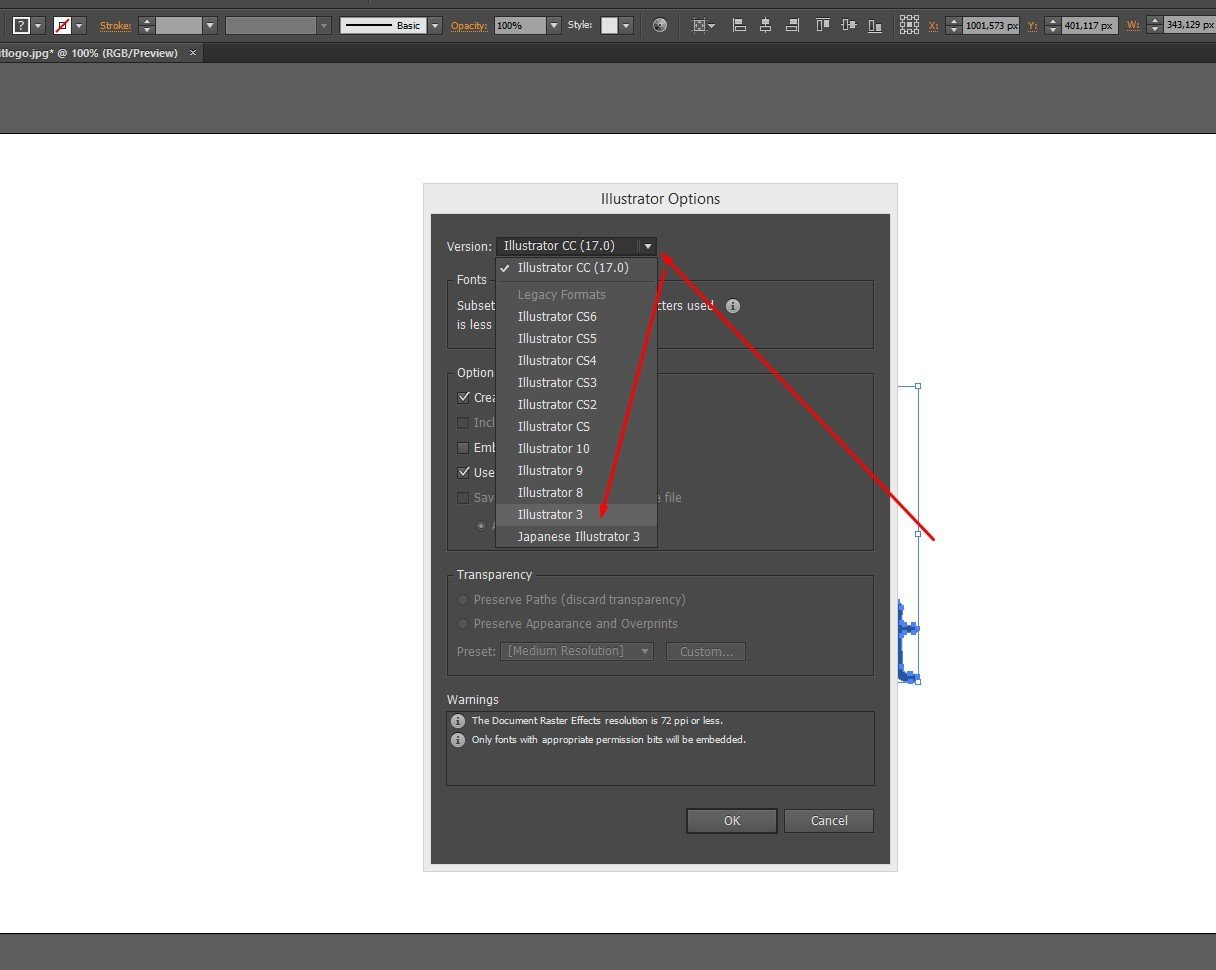The height and width of the screenshot is (970, 1216).
Task: Open the recolor artwork globe icon
Action: pos(659,25)
